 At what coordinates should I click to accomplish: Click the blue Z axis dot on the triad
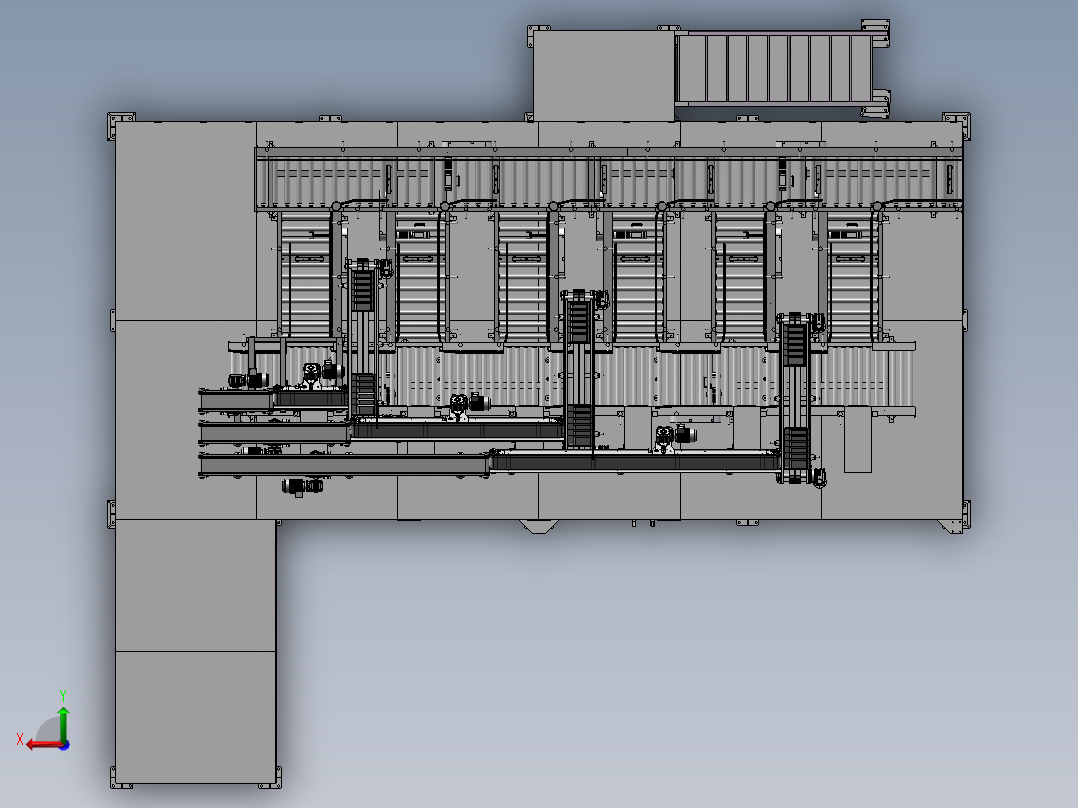point(64,745)
